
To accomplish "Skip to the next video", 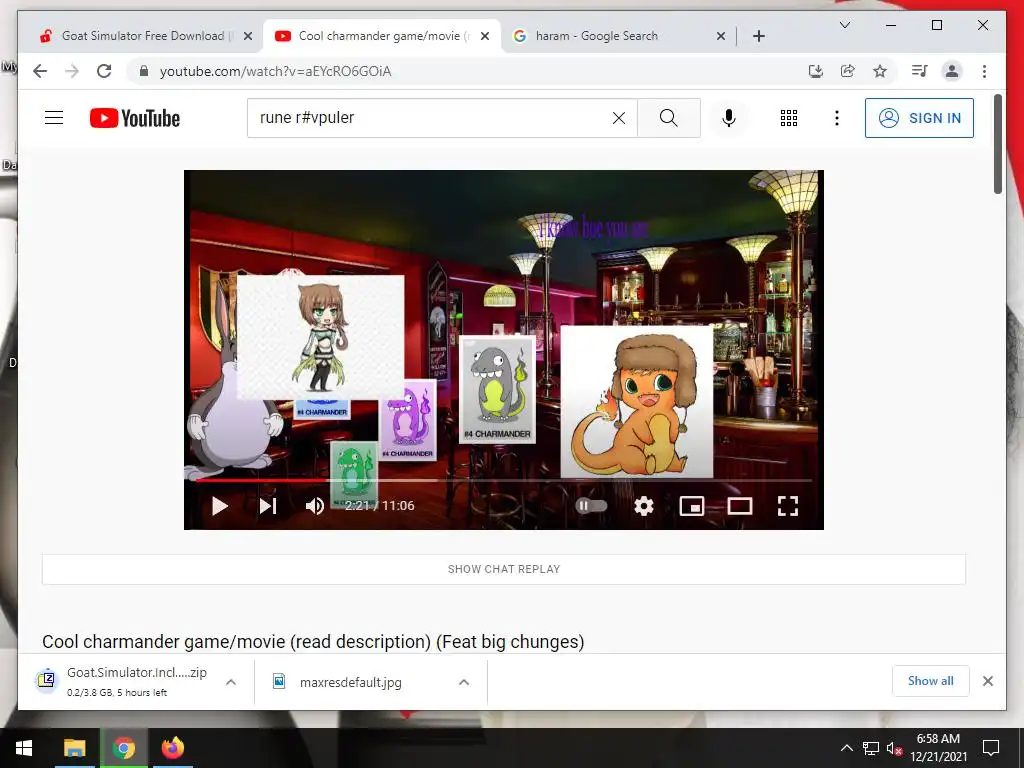I will coord(268,505).
